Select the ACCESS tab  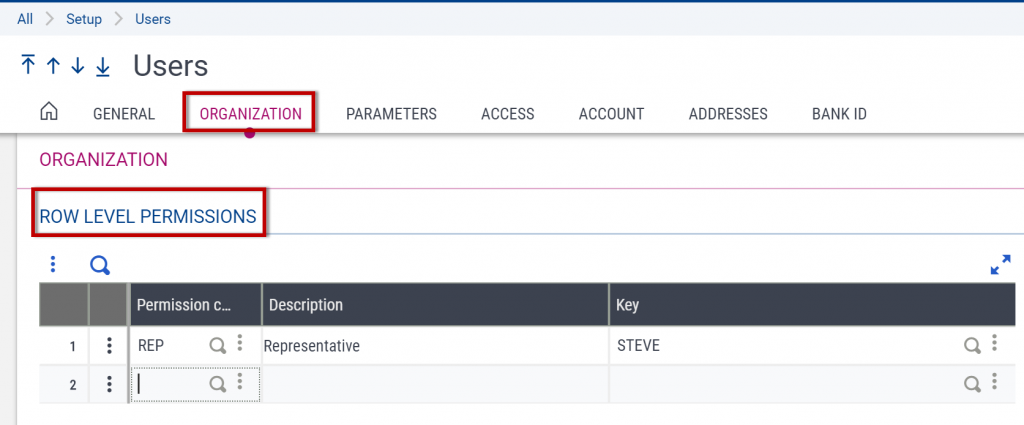[507, 114]
